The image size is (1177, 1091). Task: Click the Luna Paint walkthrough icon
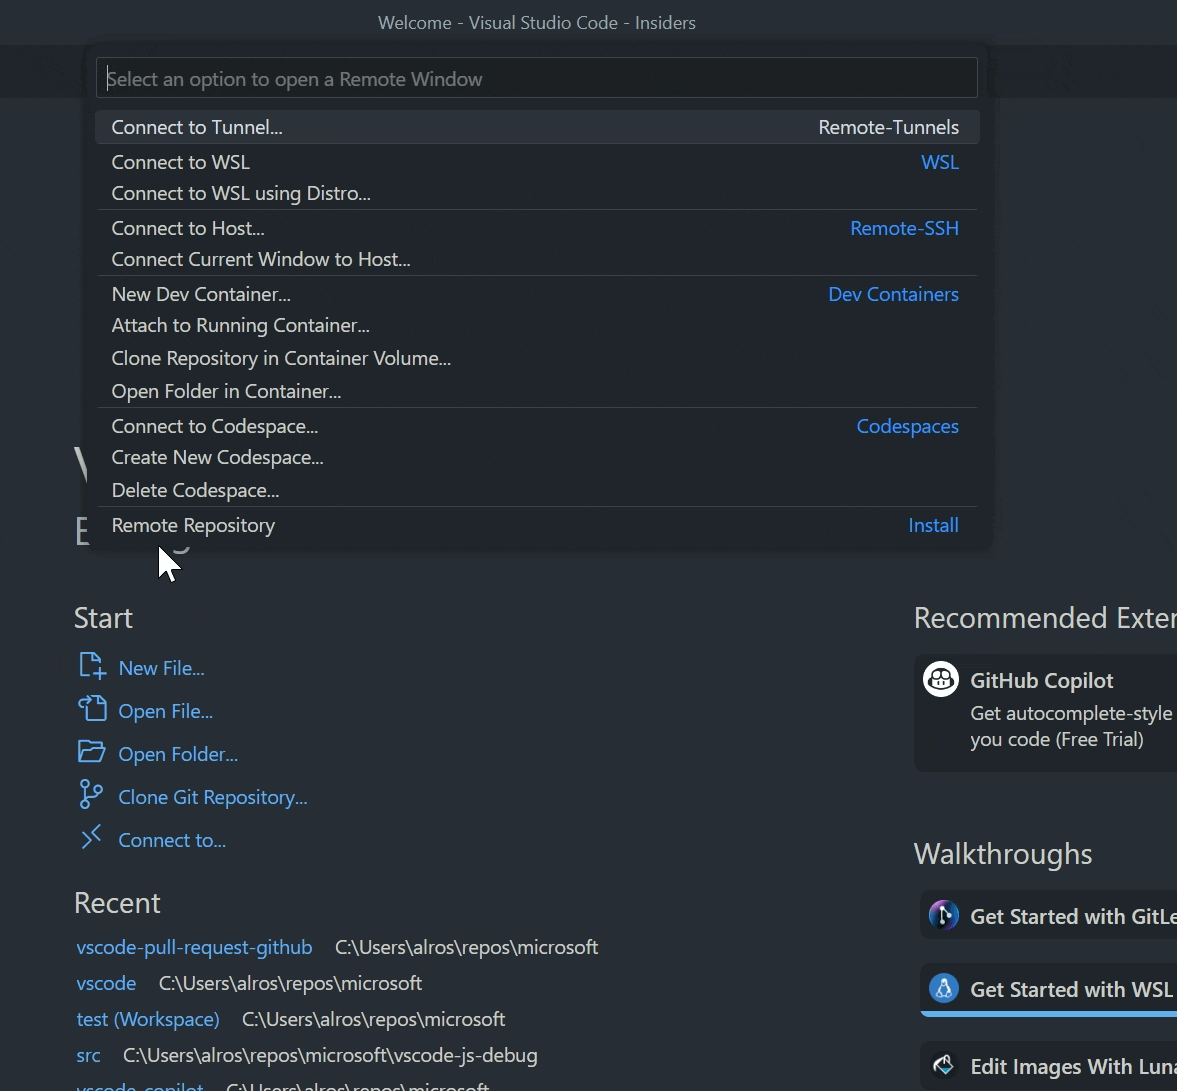pyautogui.click(x=943, y=1065)
